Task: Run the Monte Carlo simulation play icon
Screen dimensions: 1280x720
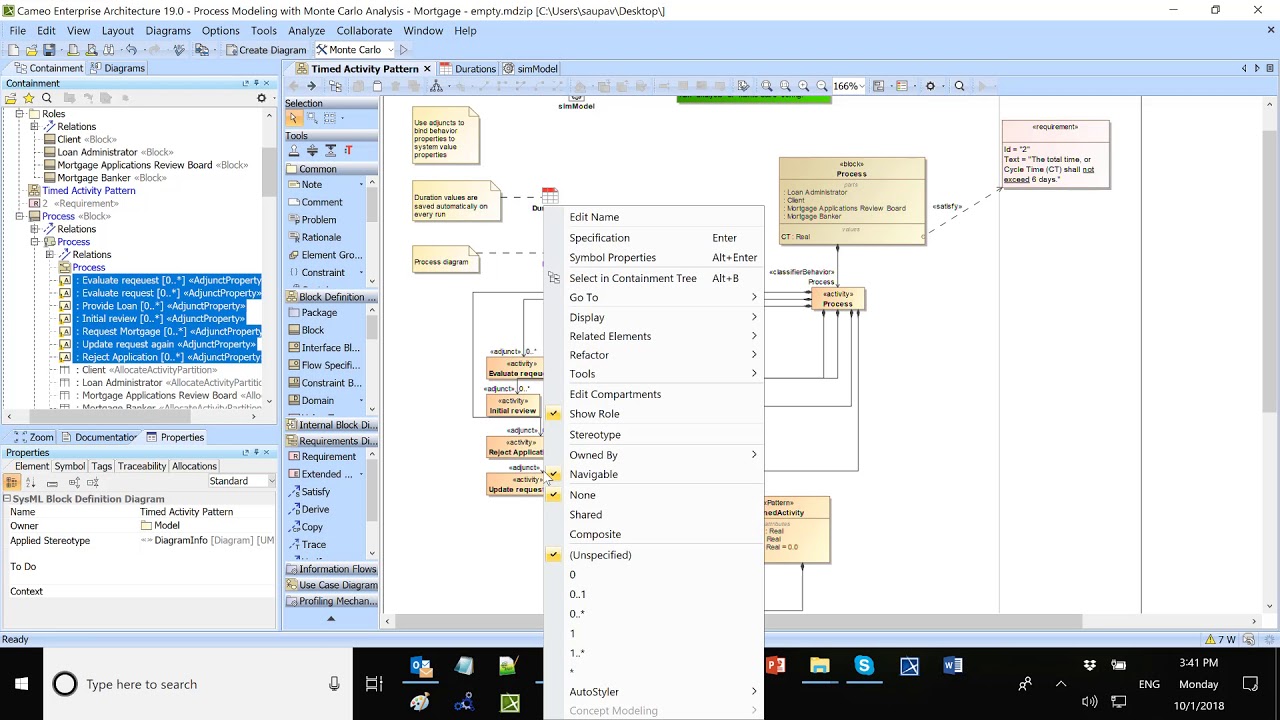Action: 404,50
